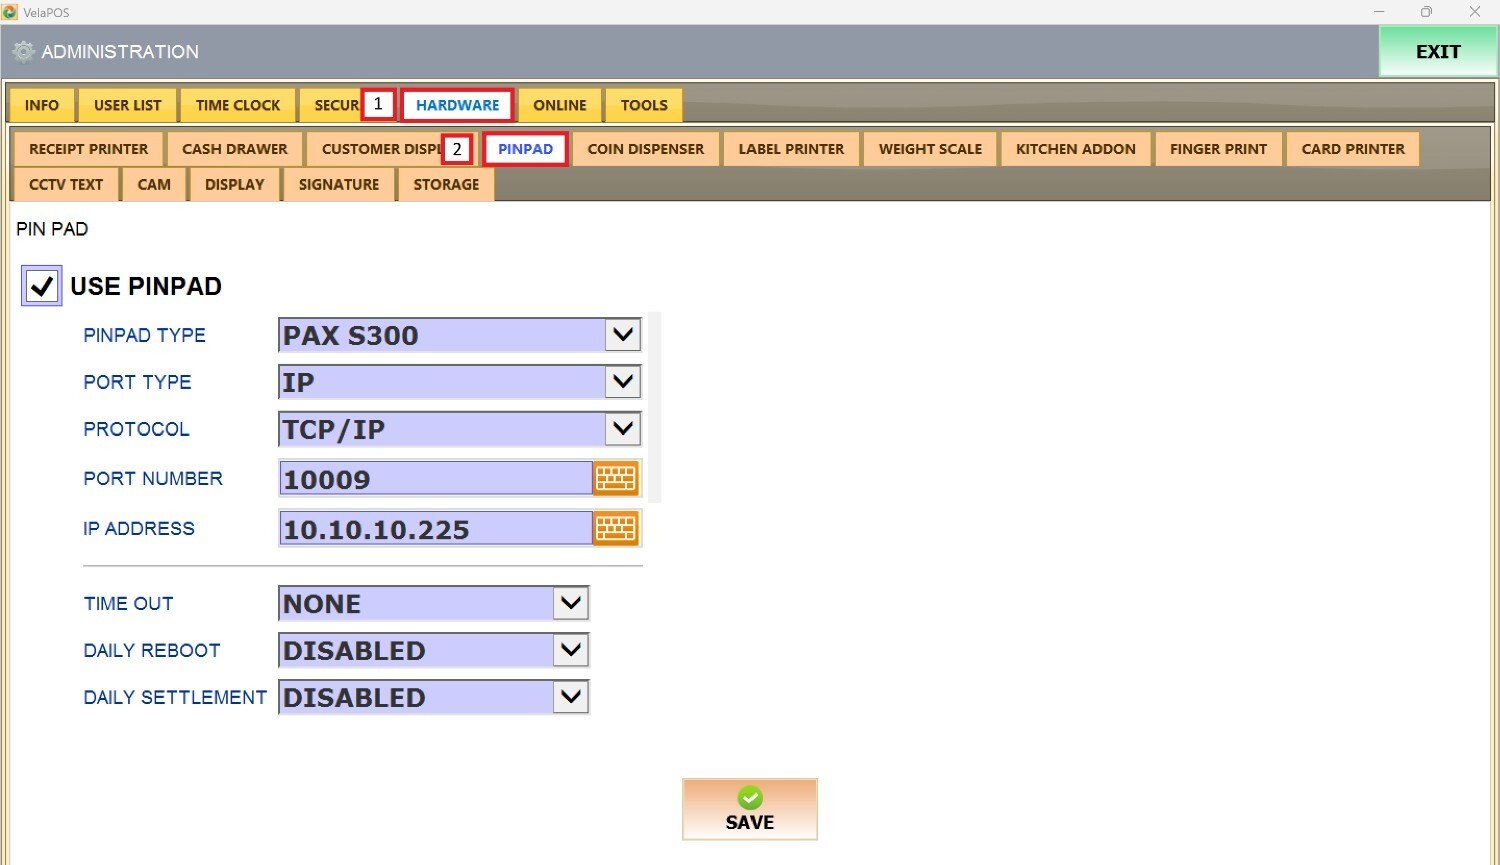
Task: Expand the Pinpad Type dropdown
Action: [622, 335]
